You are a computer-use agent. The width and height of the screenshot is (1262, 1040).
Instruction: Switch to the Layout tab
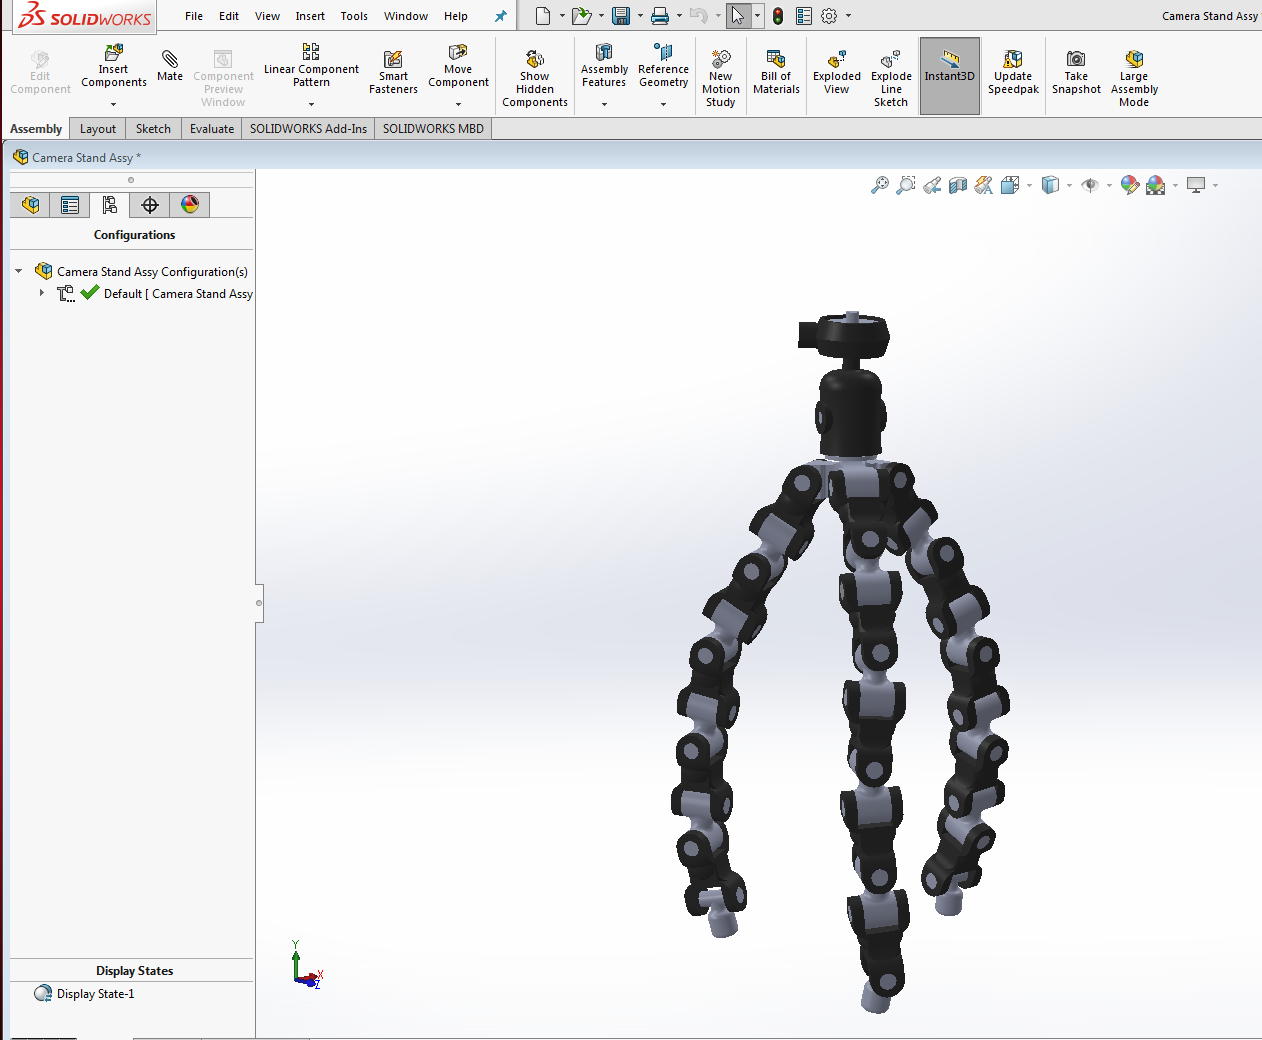tap(98, 129)
